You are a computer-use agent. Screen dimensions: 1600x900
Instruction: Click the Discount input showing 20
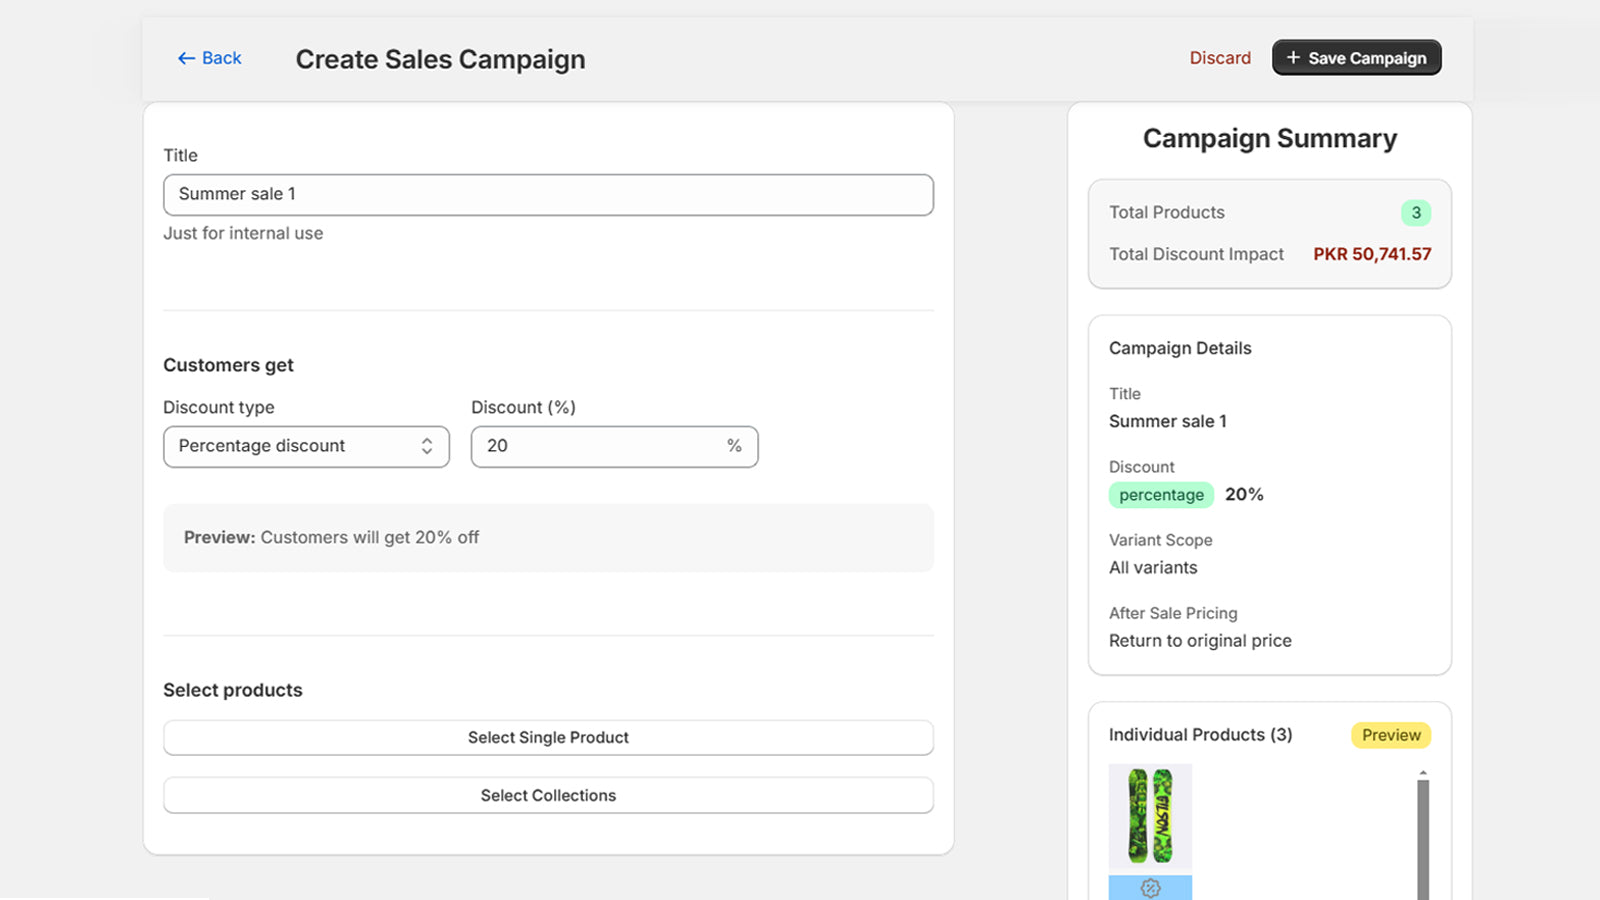[600, 446]
